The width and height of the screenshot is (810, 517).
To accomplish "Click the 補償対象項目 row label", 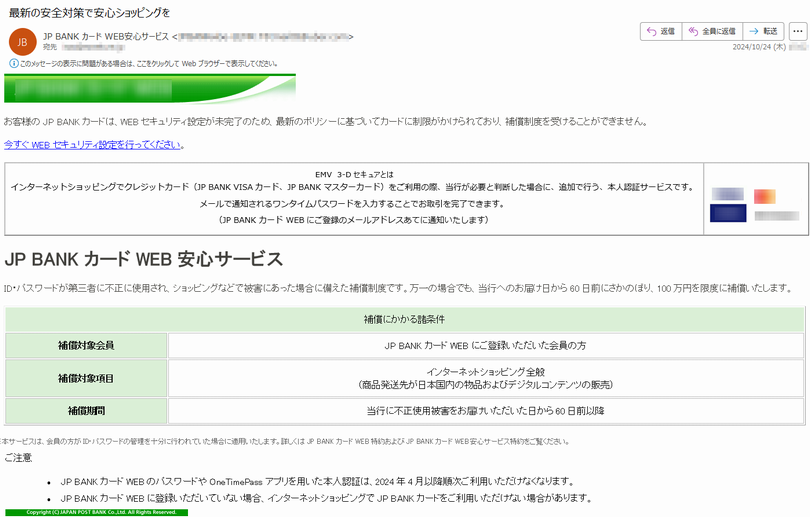I will (86, 378).
